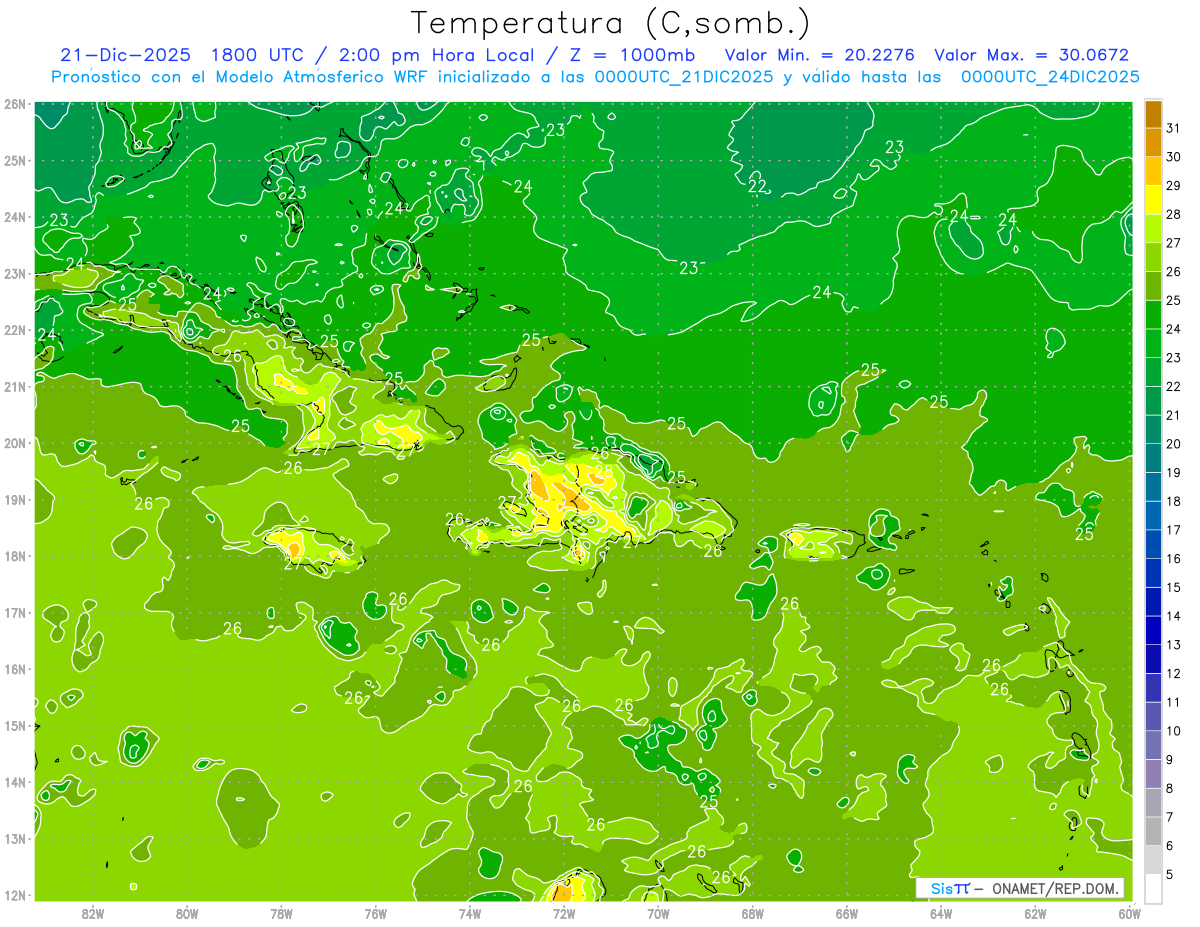Viewport: 1200px width, 927px height.
Task: Click the '12N' latitude axis label
Action: (15, 895)
